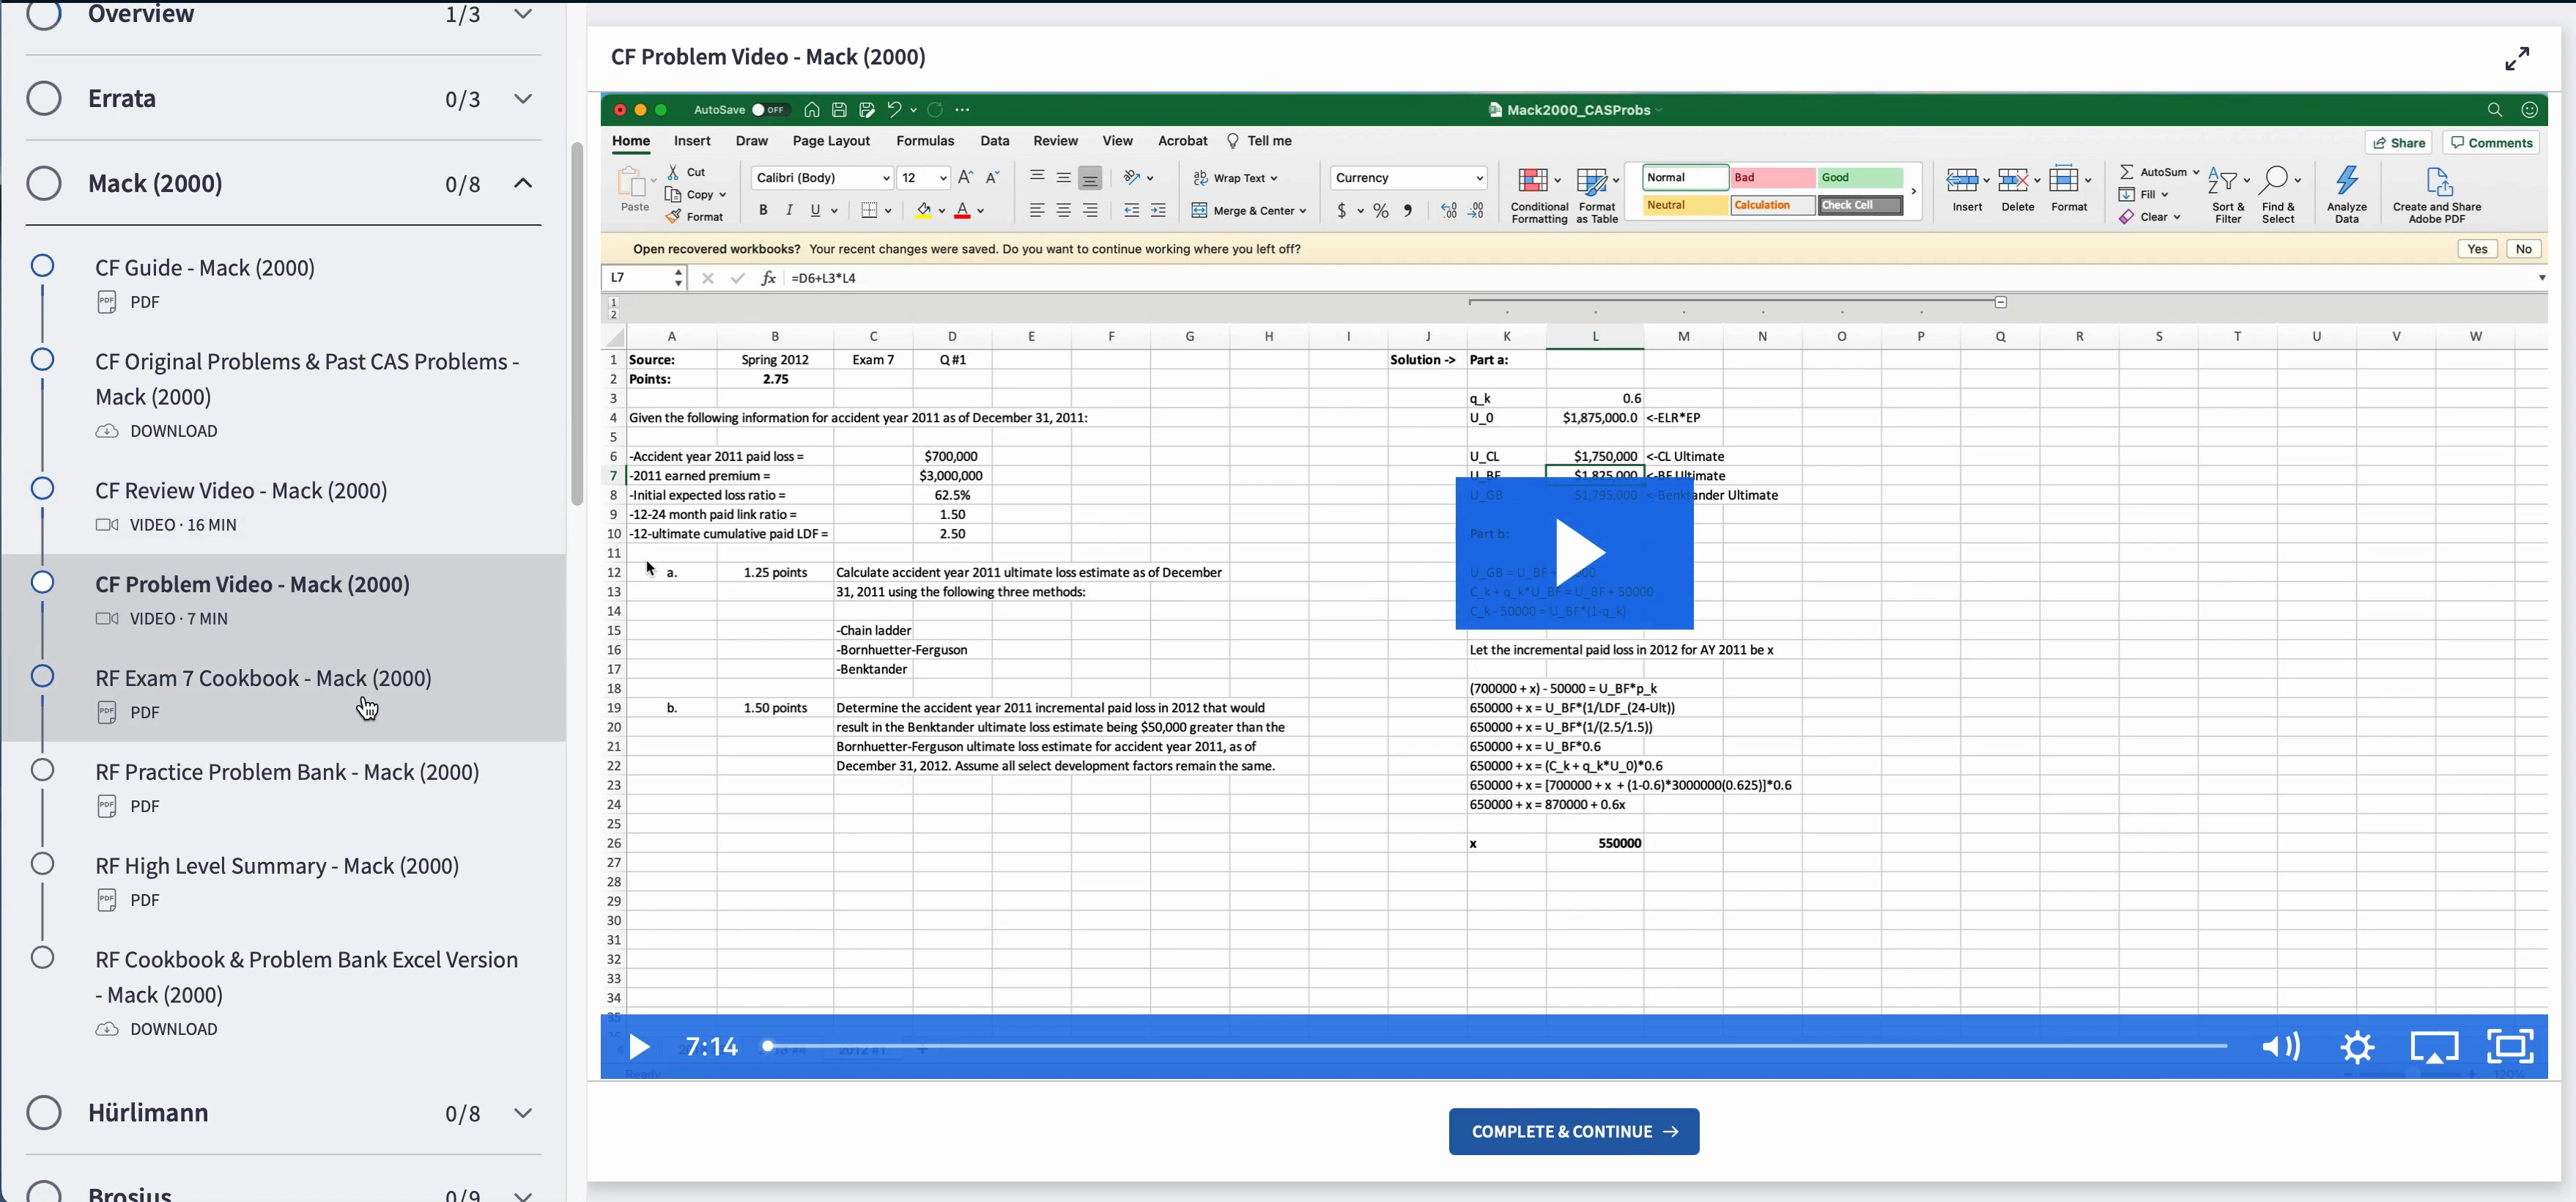Viewport: 2576px width, 1202px height.
Task: Expand the formula bar with the right arrow
Action: pyautogui.click(x=2541, y=278)
